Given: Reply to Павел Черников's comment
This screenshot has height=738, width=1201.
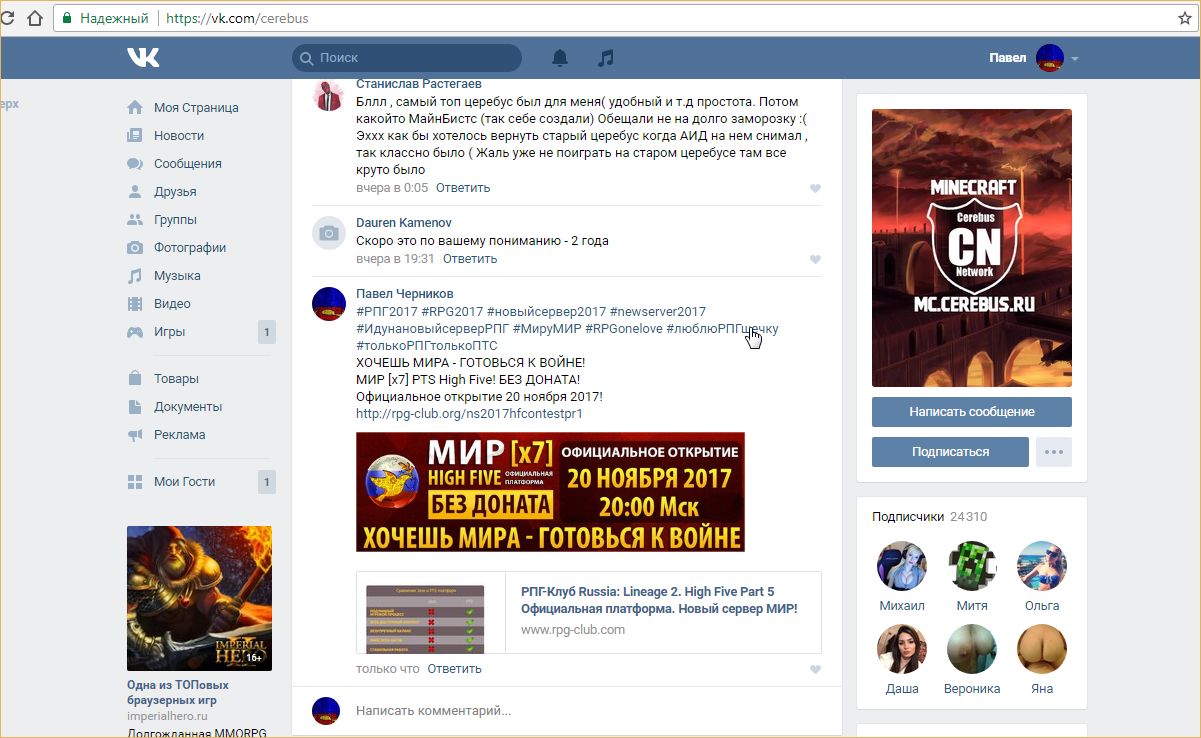Looking at the screenshot, I should click(455, 669).
